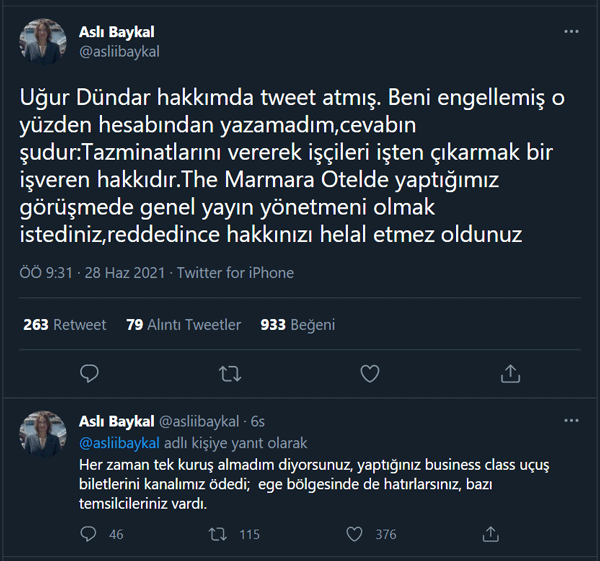Reply to the second tweet showing 46

click(89, 534)
